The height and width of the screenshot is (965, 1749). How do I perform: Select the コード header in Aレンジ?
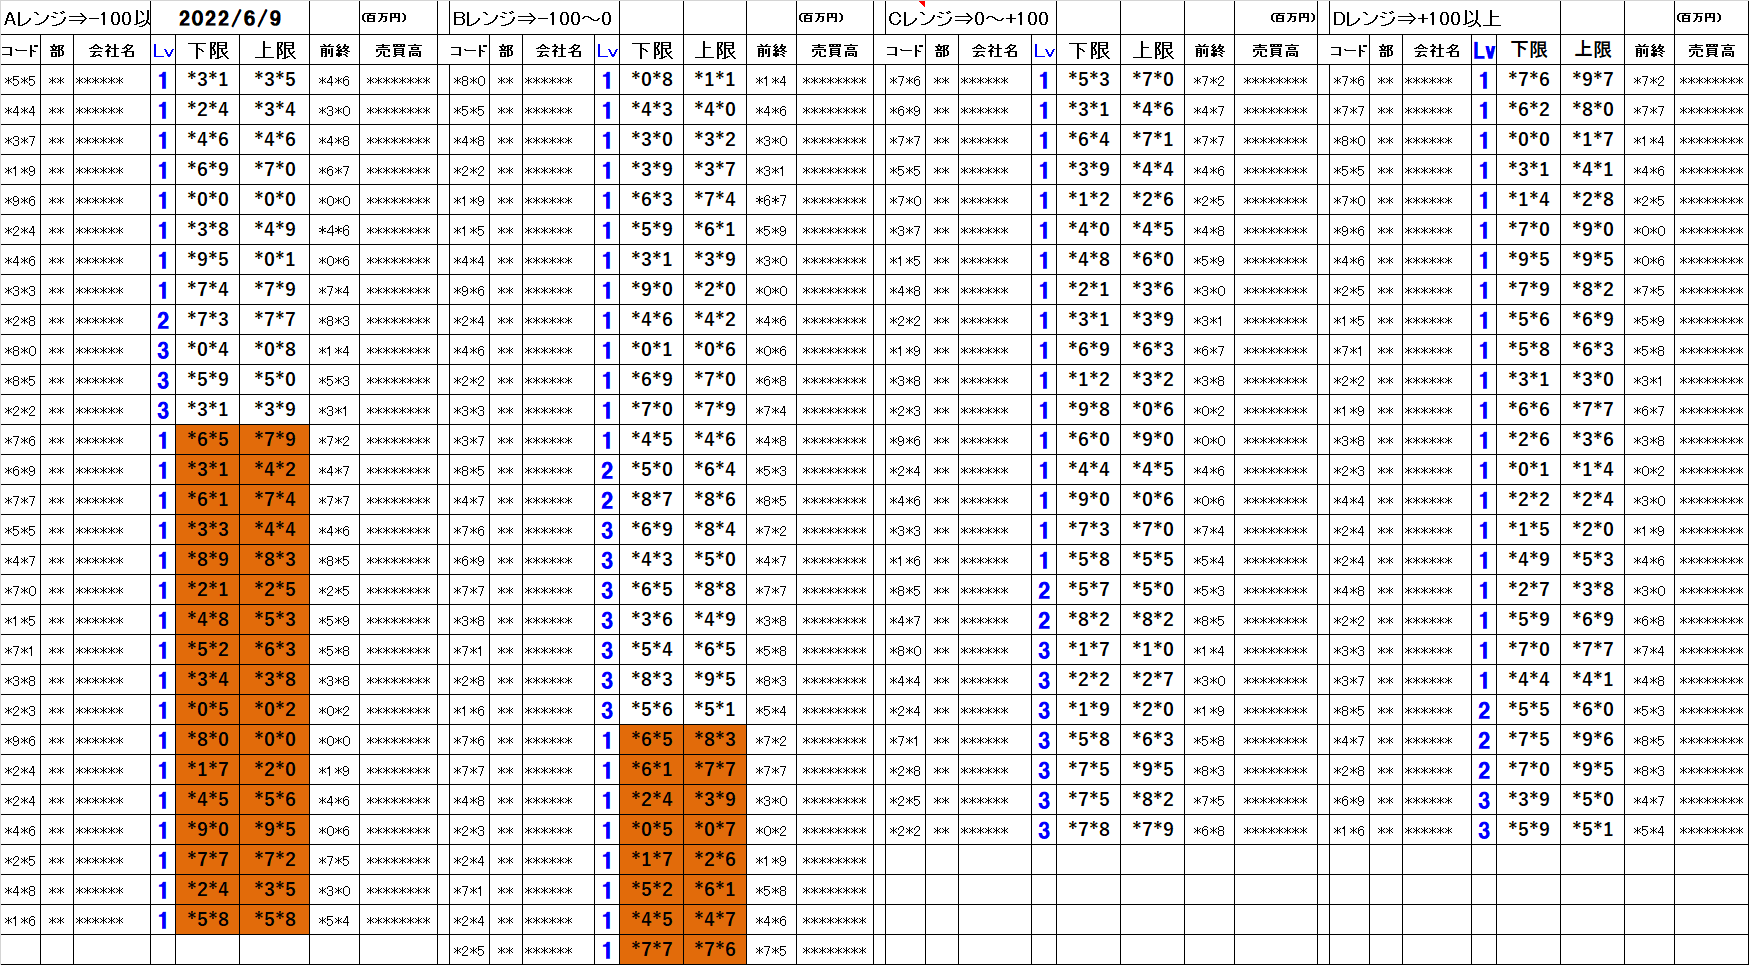pos(21,50)
